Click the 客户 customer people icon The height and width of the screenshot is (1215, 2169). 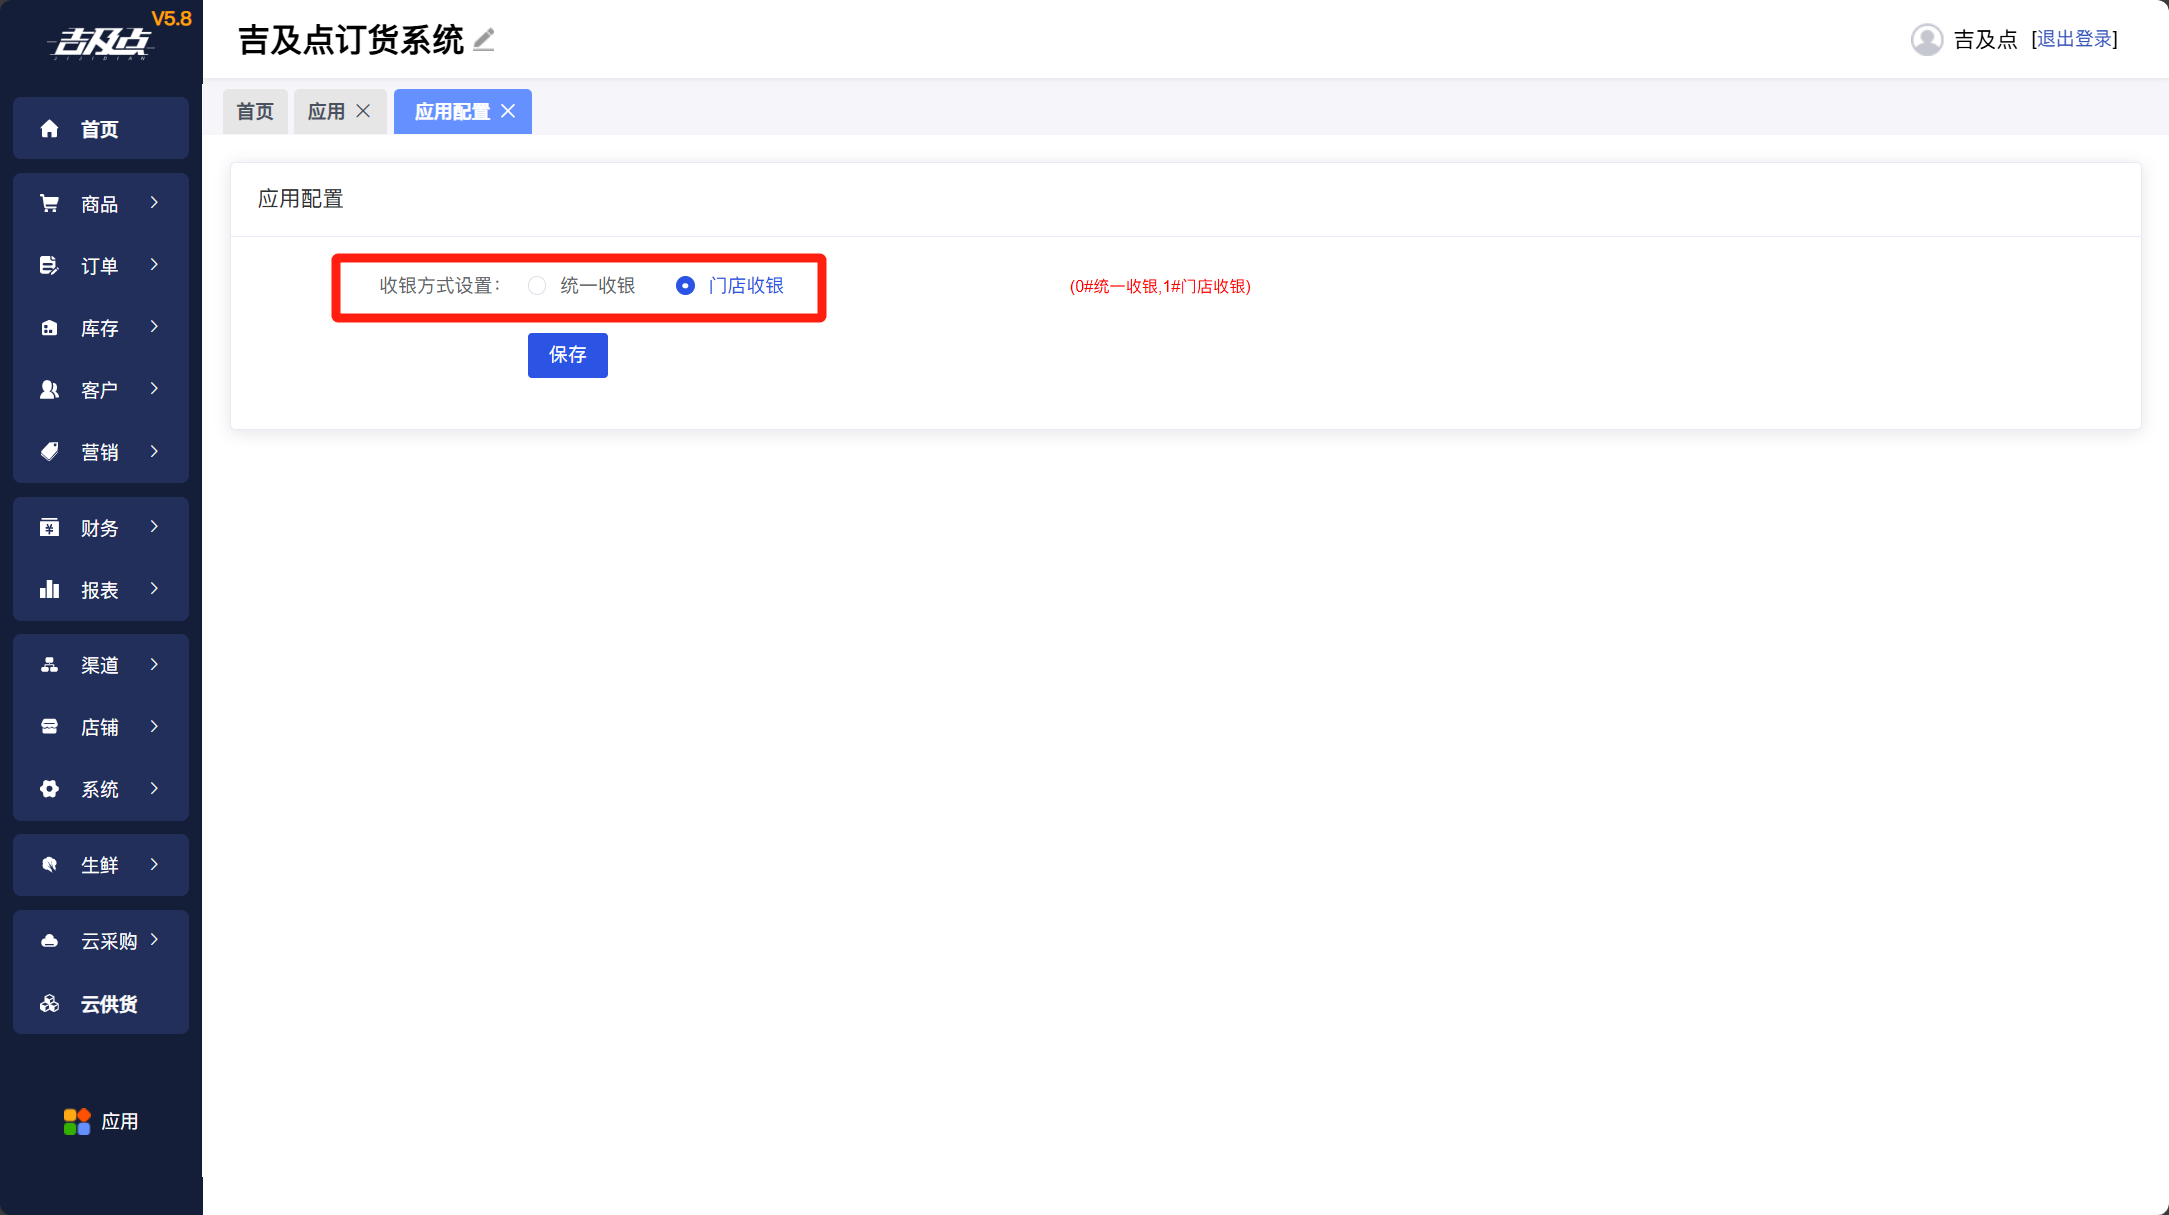click(49, 390)
